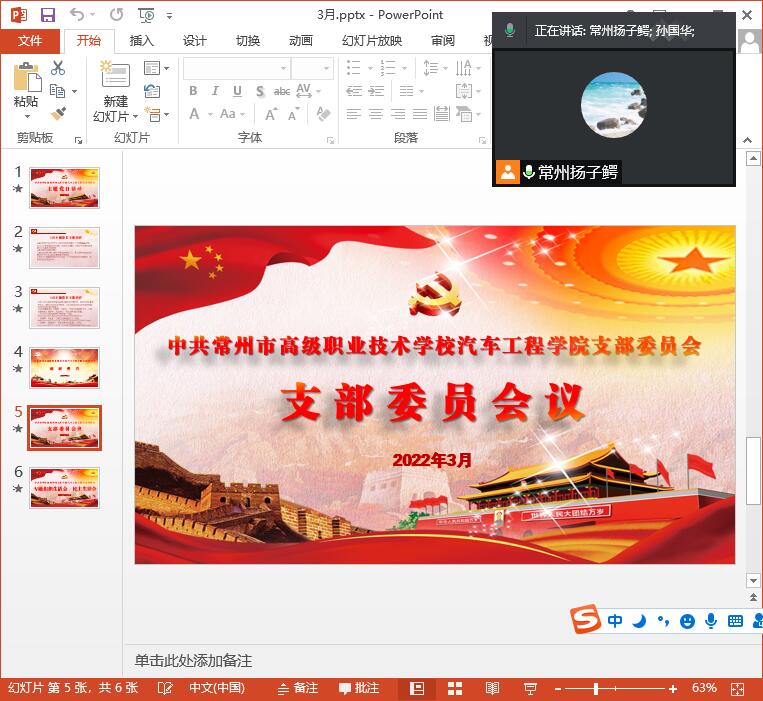The image size is (763, 701).
Task: Click Sogou input method S logo
Action: (585, 619)
